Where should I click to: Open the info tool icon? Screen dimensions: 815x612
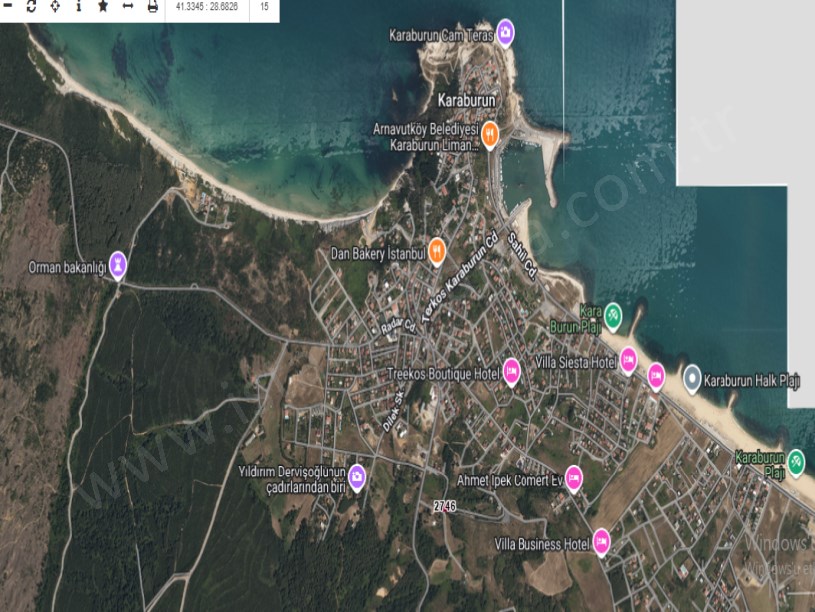[79, 8]
